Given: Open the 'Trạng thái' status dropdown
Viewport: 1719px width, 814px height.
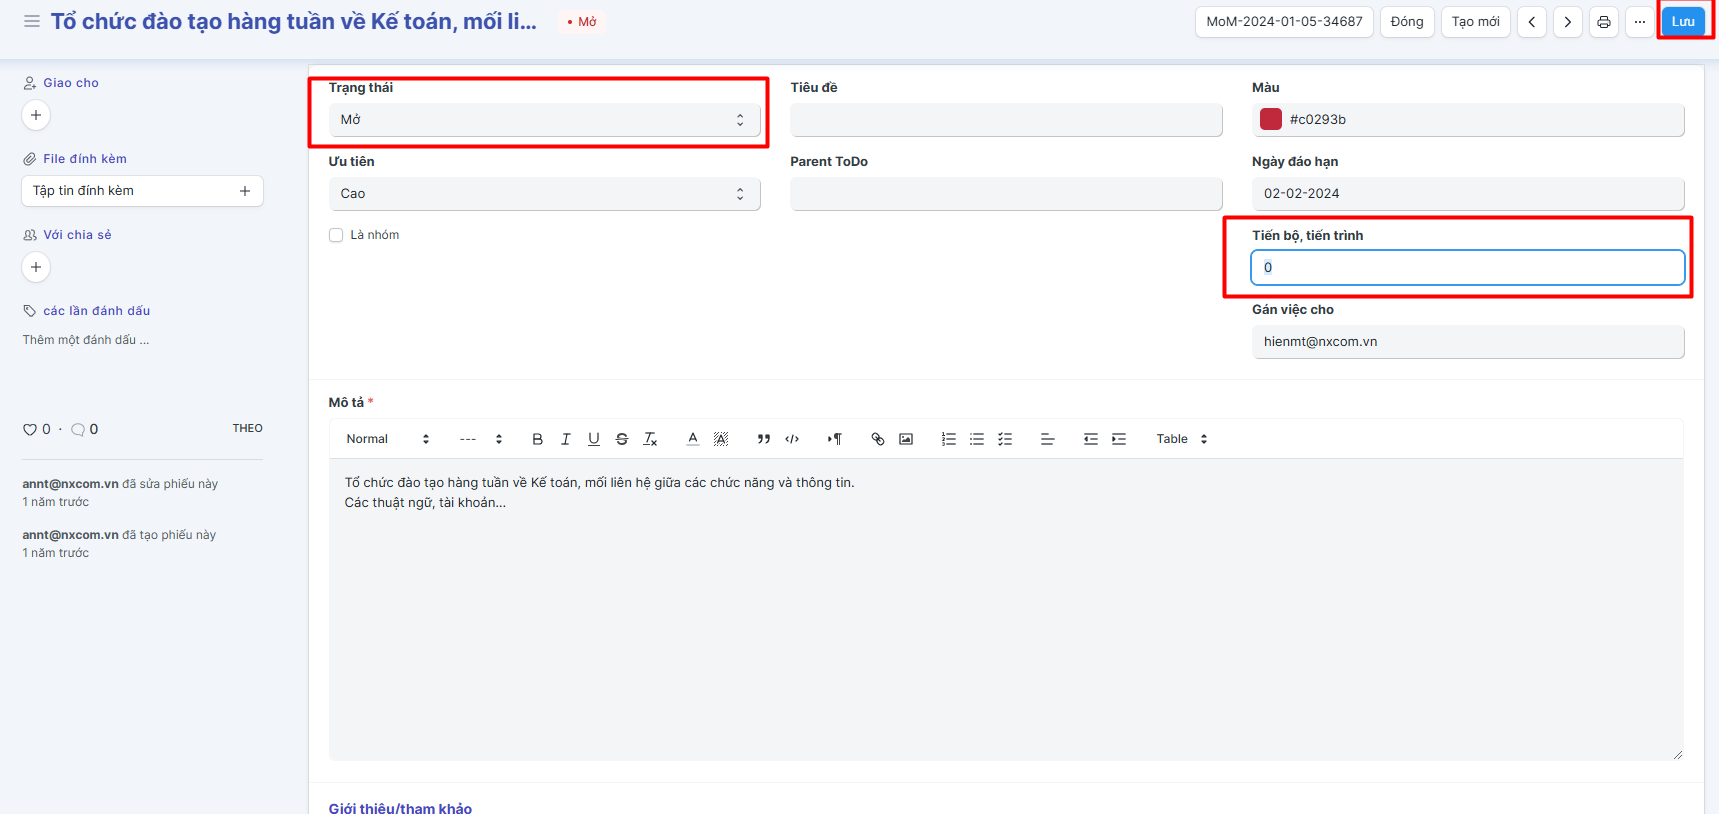Looking at the screenshot, I should pos(544,120).
